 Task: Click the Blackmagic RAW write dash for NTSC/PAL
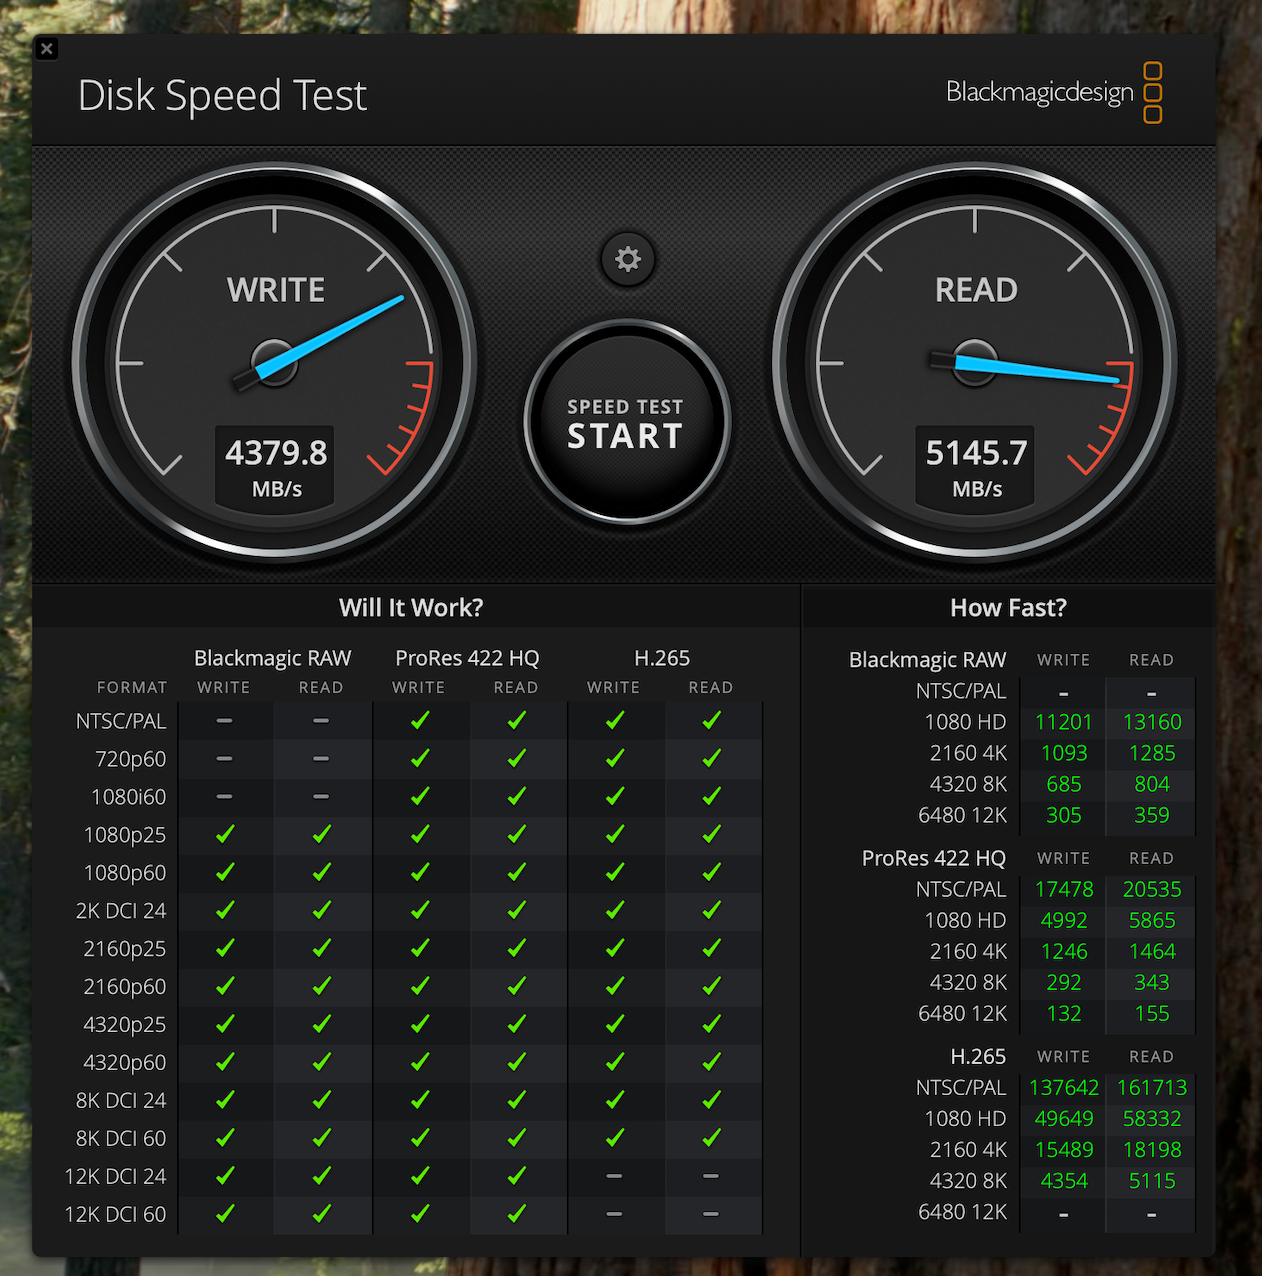coord(224,721)
